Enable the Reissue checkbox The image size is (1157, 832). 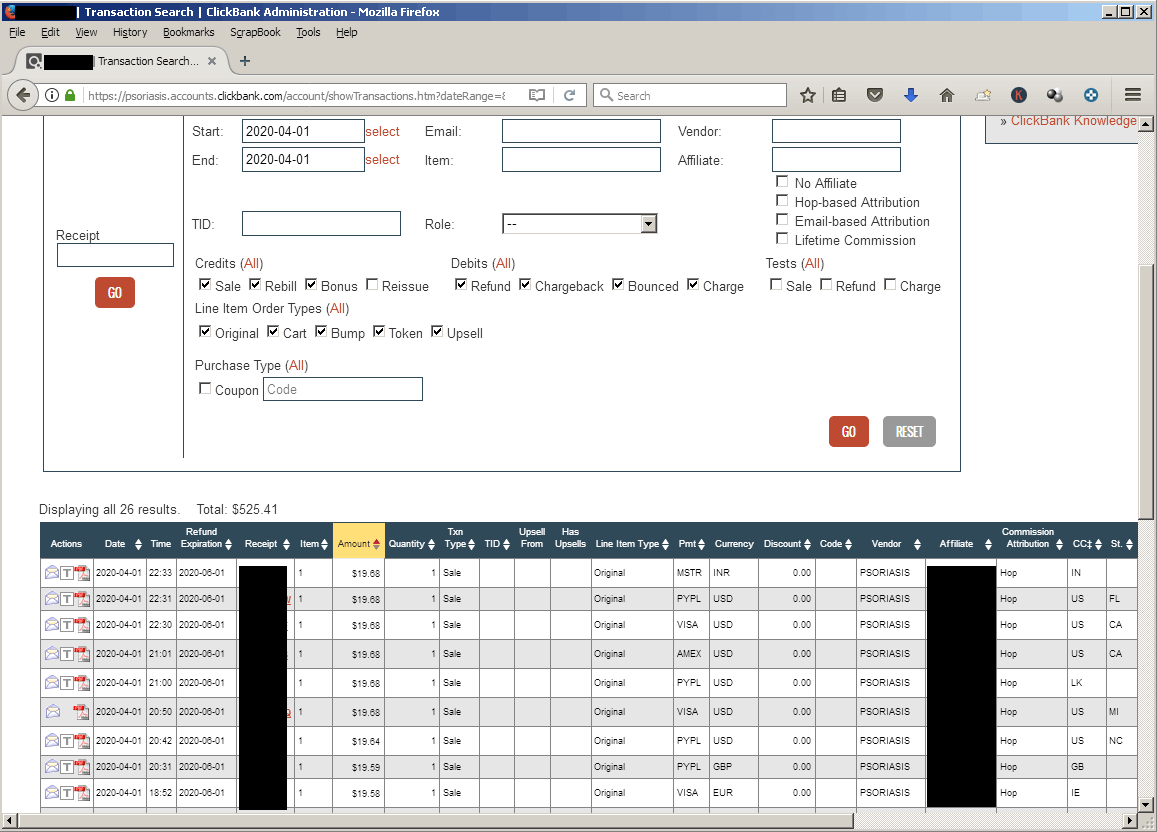(x=372, y=285)
